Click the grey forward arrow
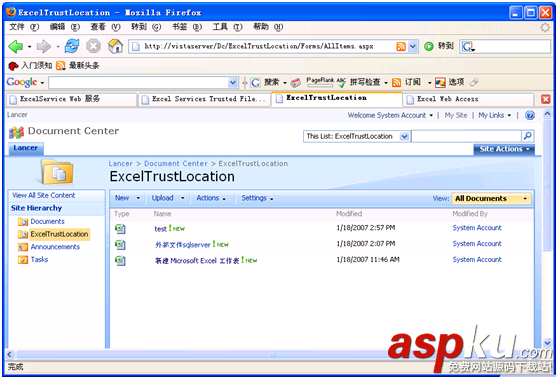Screen dimensions: 558x379 (x=44, y=46)
